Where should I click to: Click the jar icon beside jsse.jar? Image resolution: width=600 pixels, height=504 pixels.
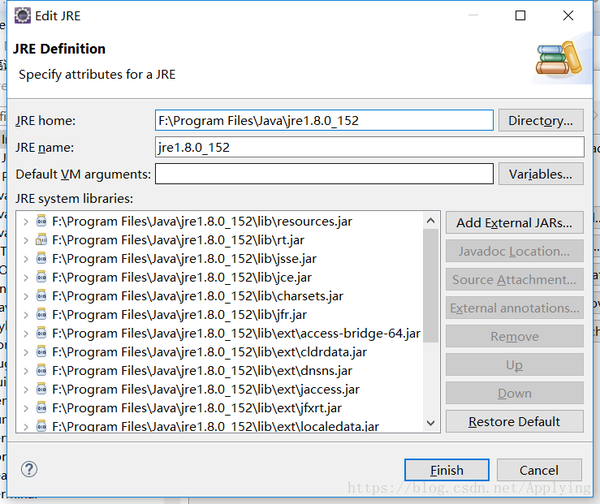[x=41, y=258]
